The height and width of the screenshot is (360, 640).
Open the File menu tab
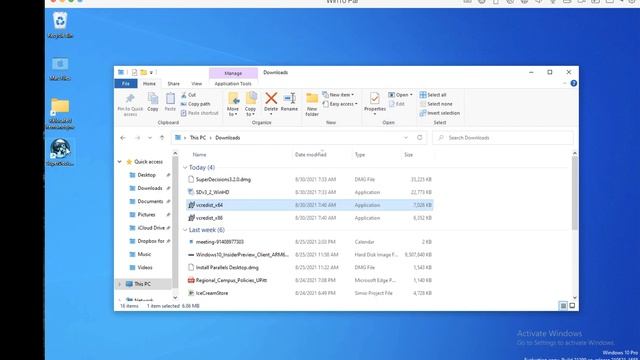coord(126,84)
